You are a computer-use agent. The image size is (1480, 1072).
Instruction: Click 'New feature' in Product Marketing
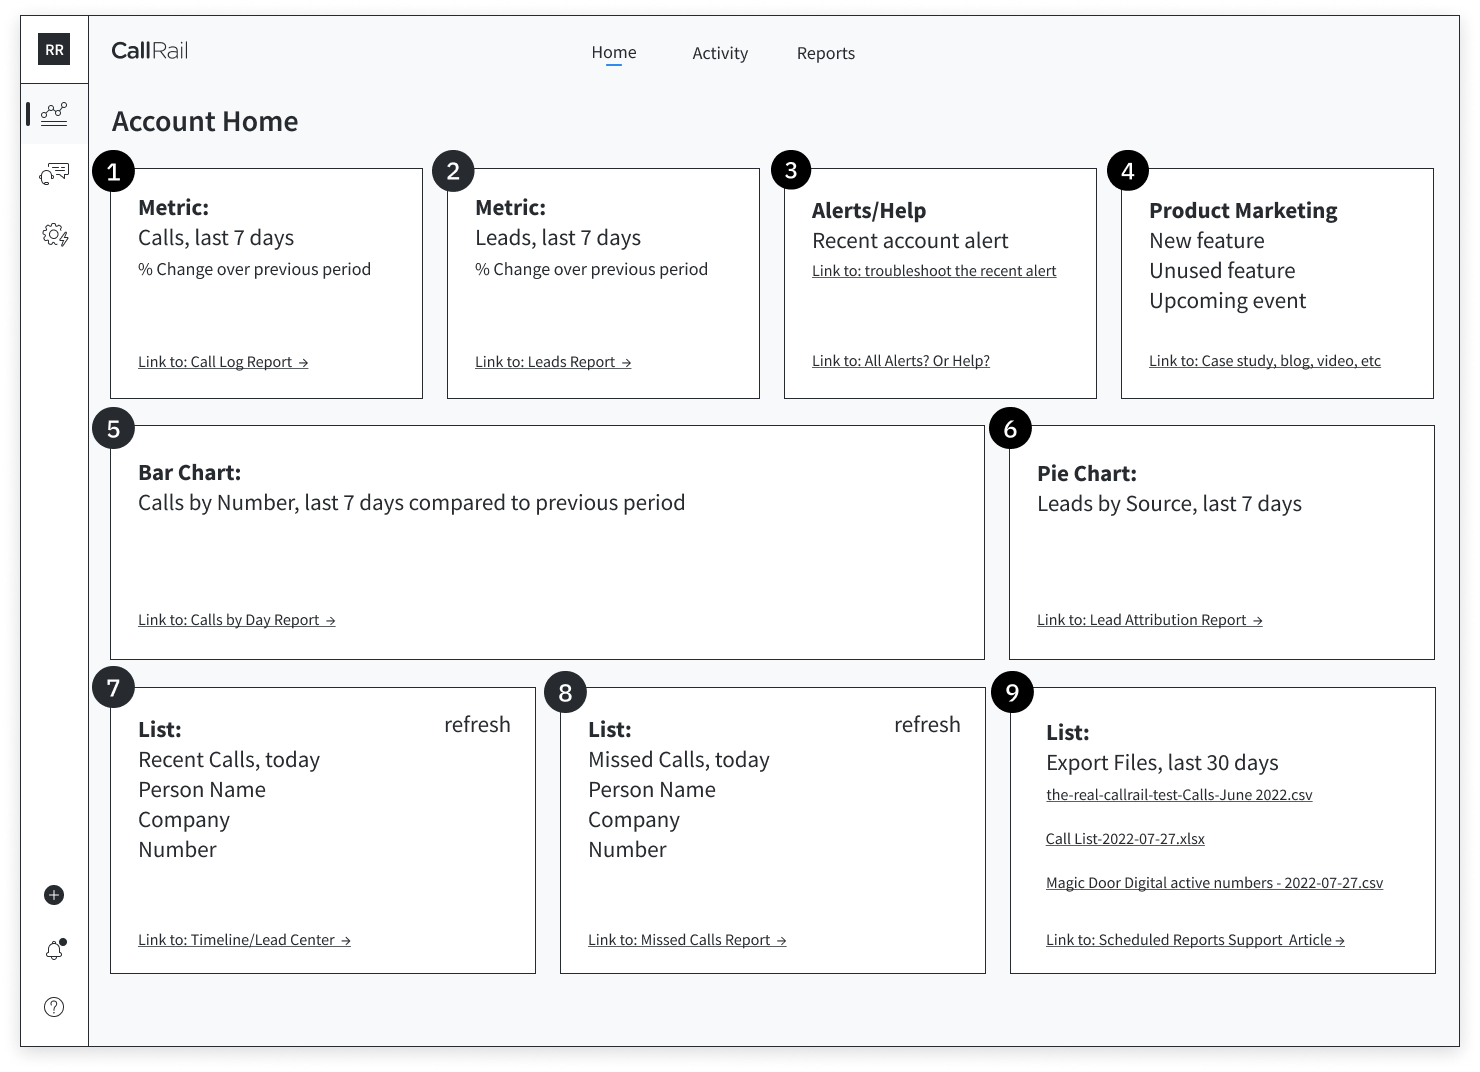(1207, 241)
